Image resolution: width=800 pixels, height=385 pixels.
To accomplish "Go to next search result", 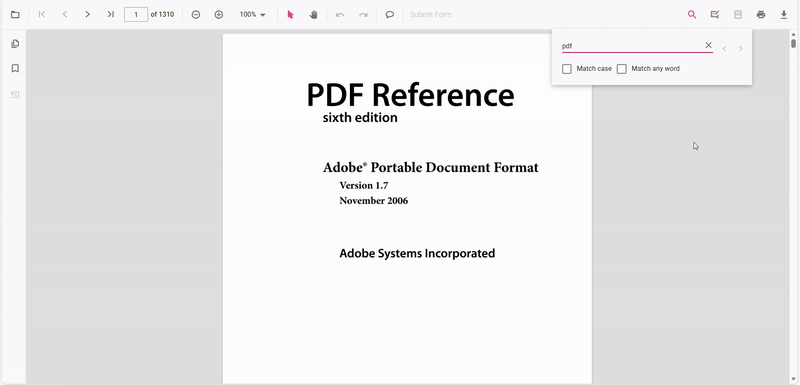I will (x=741, y=48).
